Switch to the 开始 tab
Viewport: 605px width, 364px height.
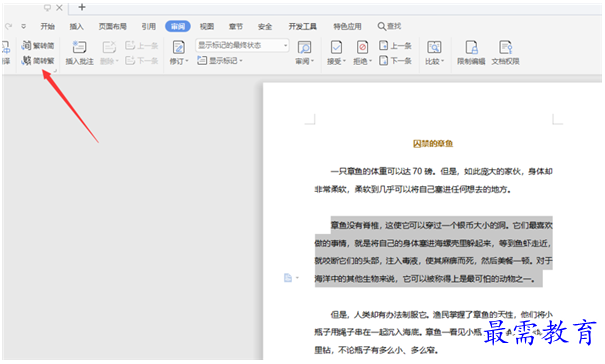coord(47,26)
